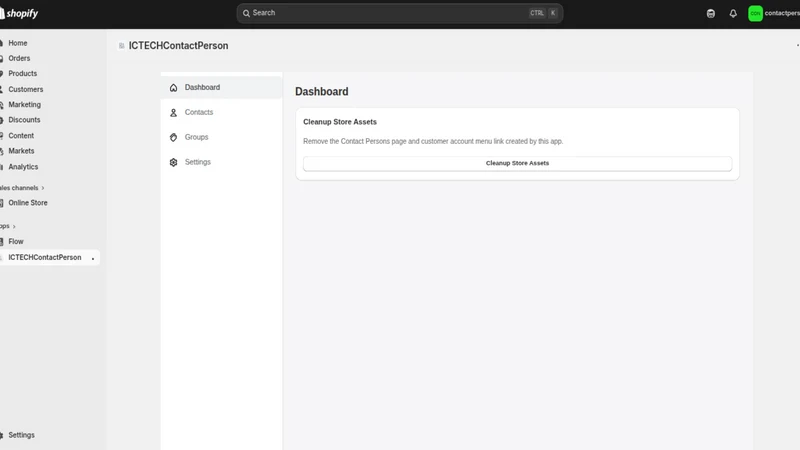The width and height of the screenshot is (800, 450).
Task: Focus the Search field in the top bar
Action: pyautogui.click(x=399, y=13)
